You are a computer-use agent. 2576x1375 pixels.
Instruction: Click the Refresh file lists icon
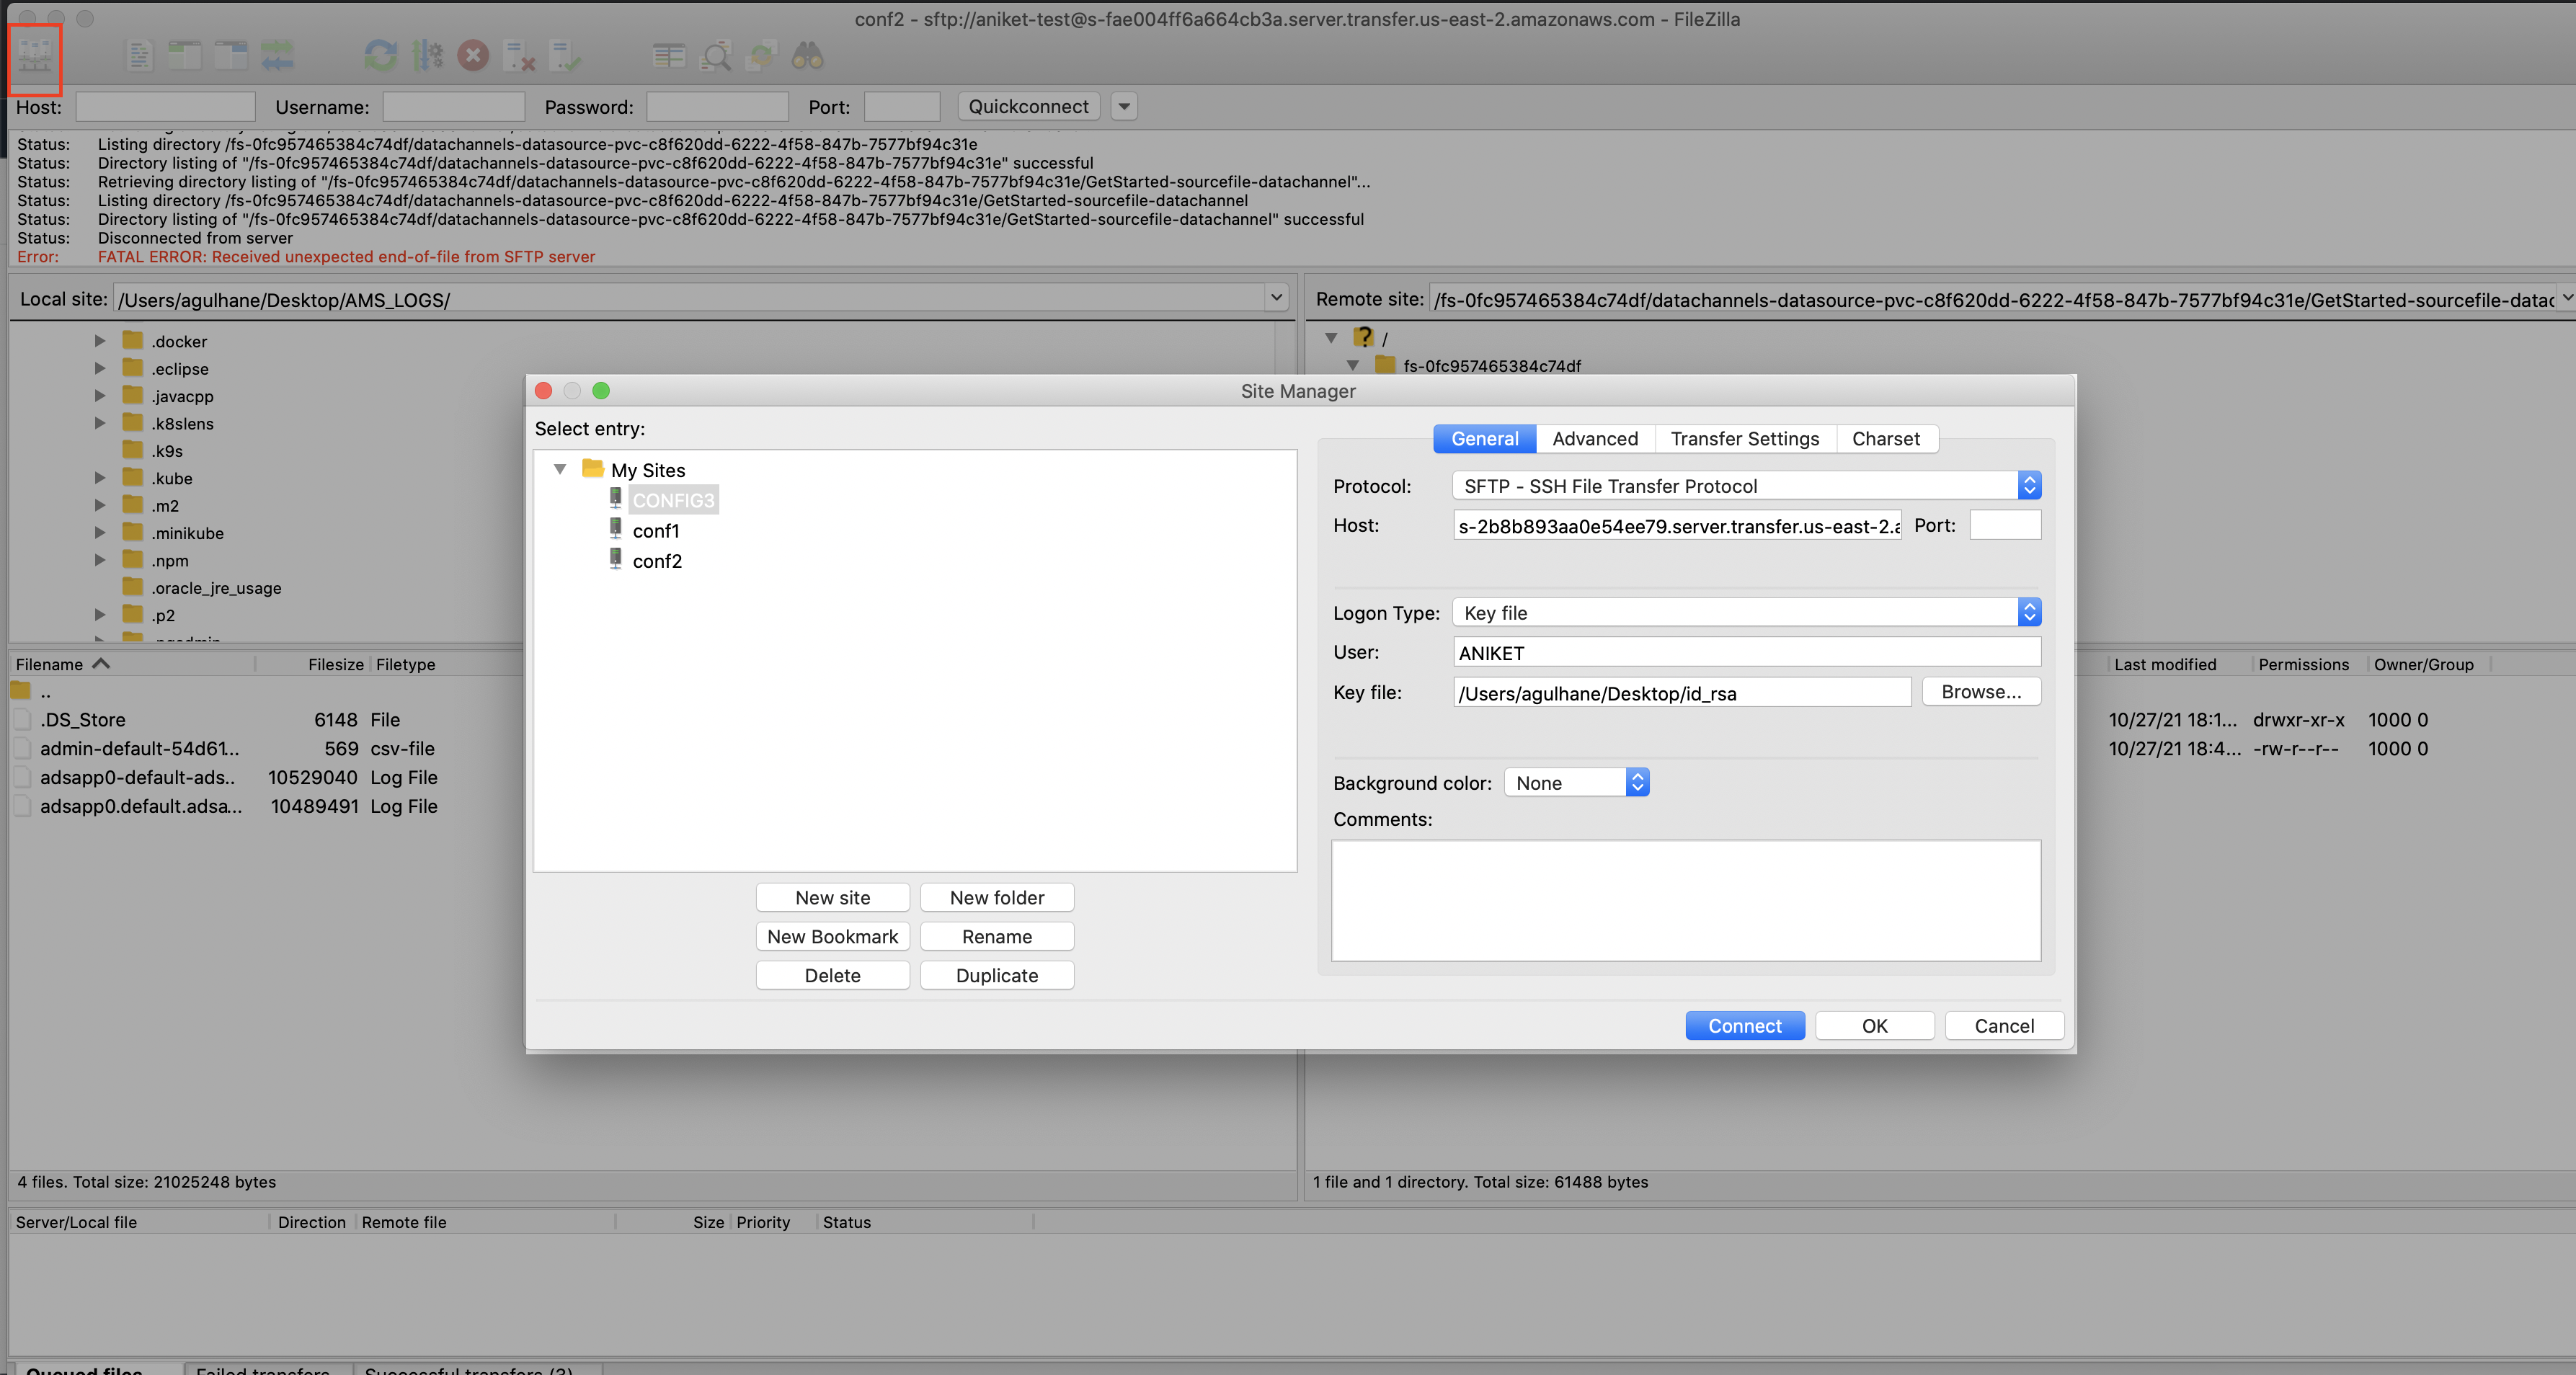click(x=380, y=56)
